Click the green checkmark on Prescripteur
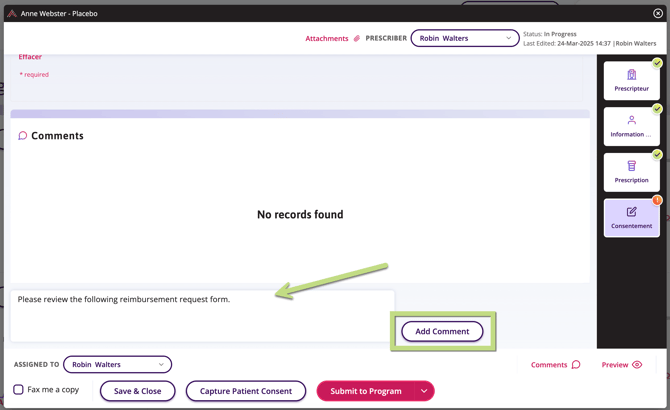Image resolution: width=670 pixels, height=410 pixels. point(657,63)
